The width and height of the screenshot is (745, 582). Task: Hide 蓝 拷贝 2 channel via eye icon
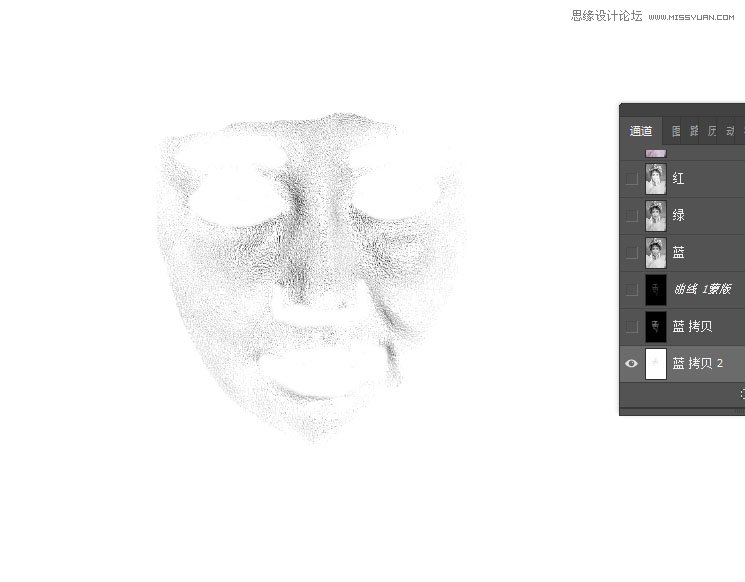coord(631,364)
